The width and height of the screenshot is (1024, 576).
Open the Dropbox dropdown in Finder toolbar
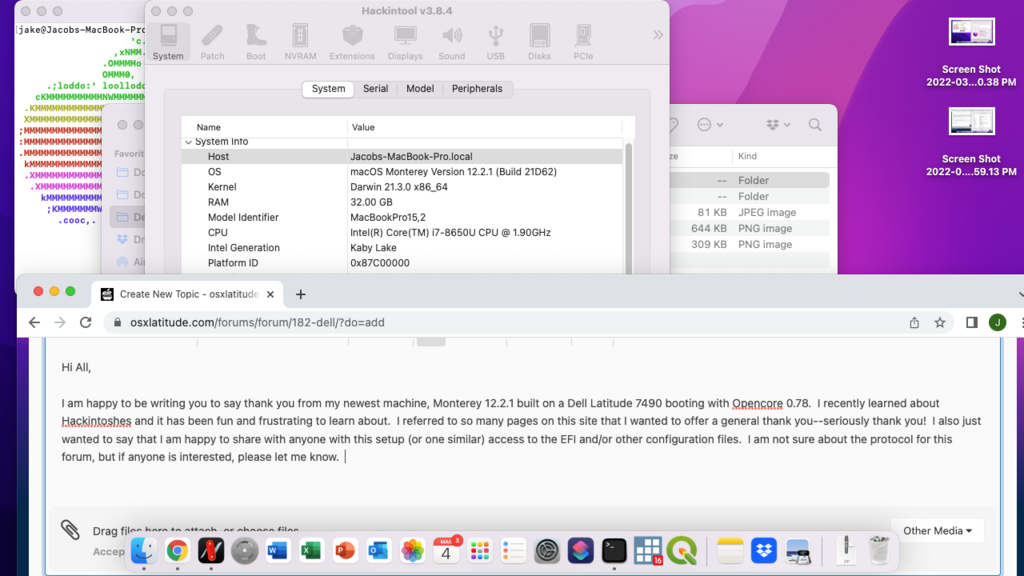[x=777, y=125]
